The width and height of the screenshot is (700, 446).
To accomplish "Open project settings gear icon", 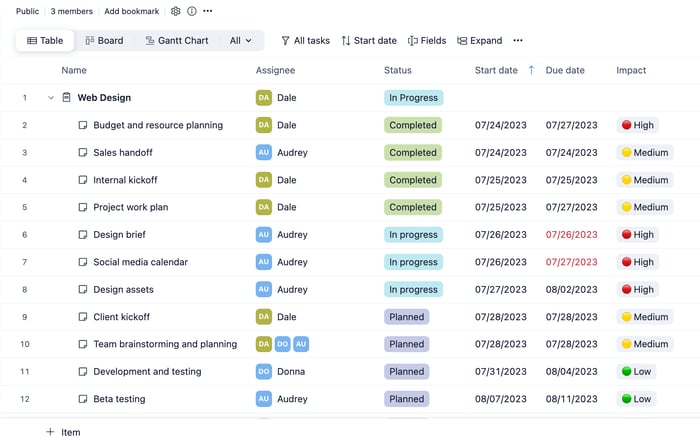I will point(175,11).
